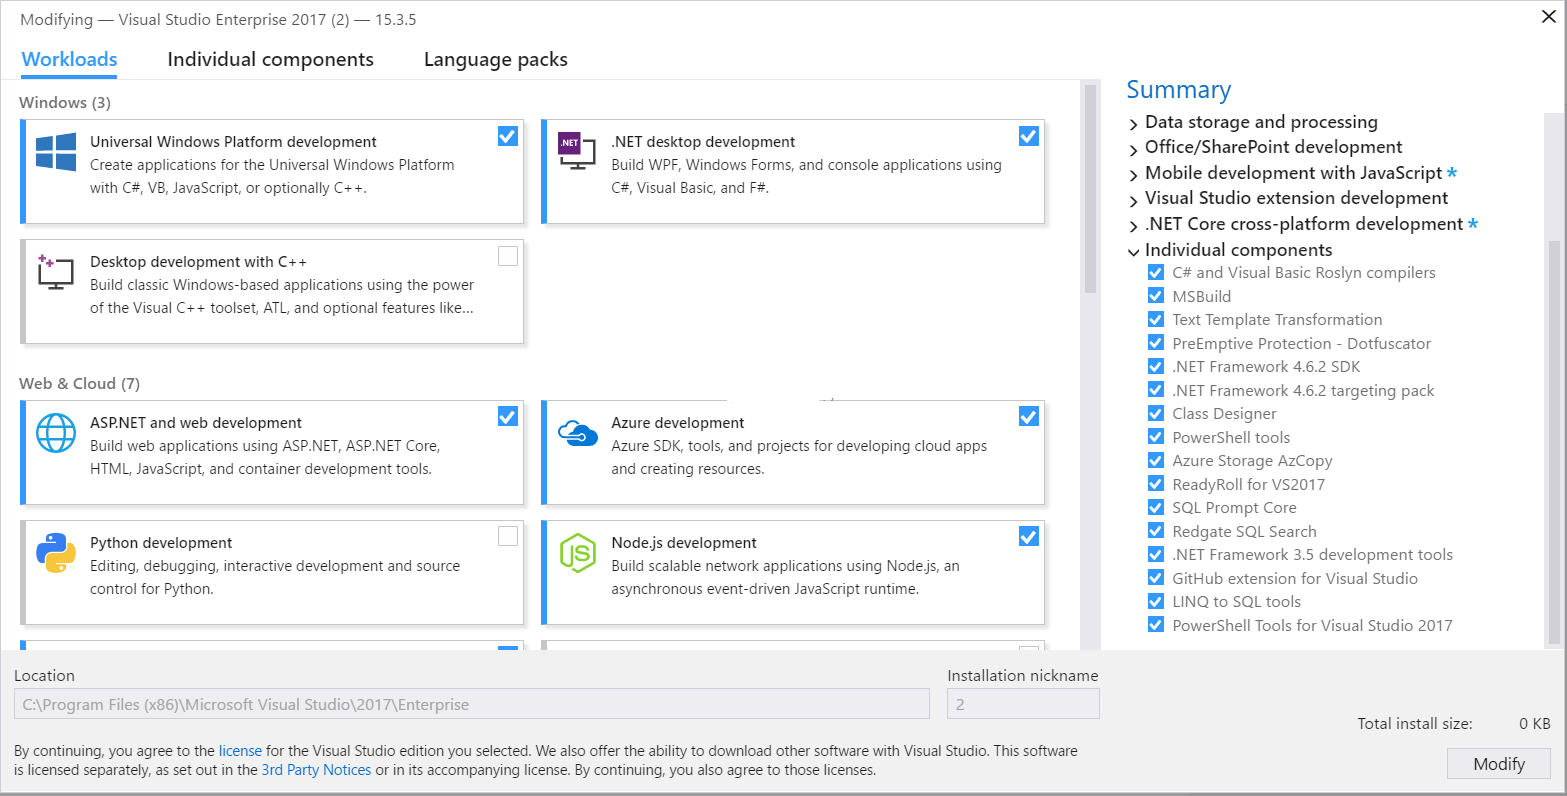The image size is (1567, 796).
Task: Expand Data storage and processing summary
Action: pos(1133,124)
